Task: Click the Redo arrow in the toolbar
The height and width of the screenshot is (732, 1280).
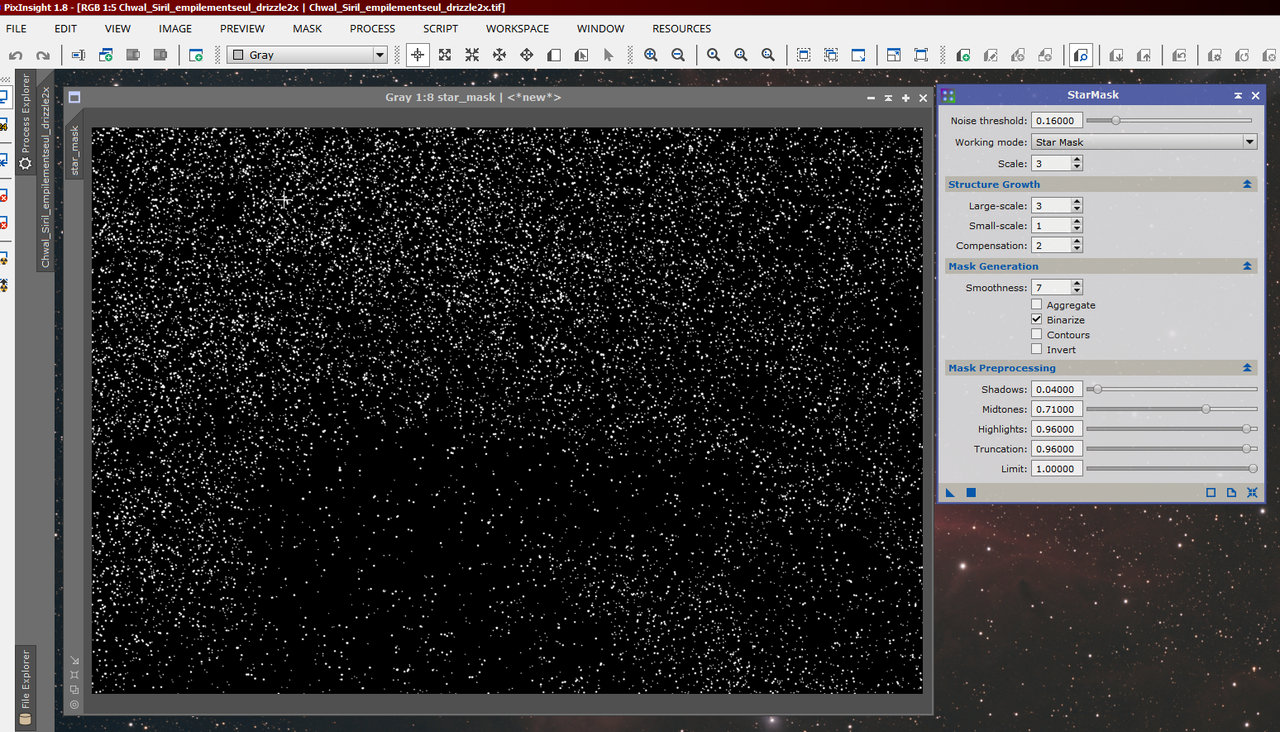Action: click(x=43, y=55)
